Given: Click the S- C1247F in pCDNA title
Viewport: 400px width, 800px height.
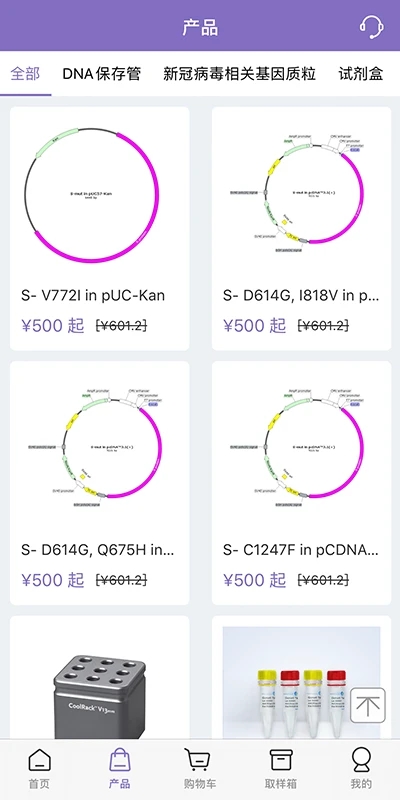Looking at the screenshot, I should click(301, 551).
